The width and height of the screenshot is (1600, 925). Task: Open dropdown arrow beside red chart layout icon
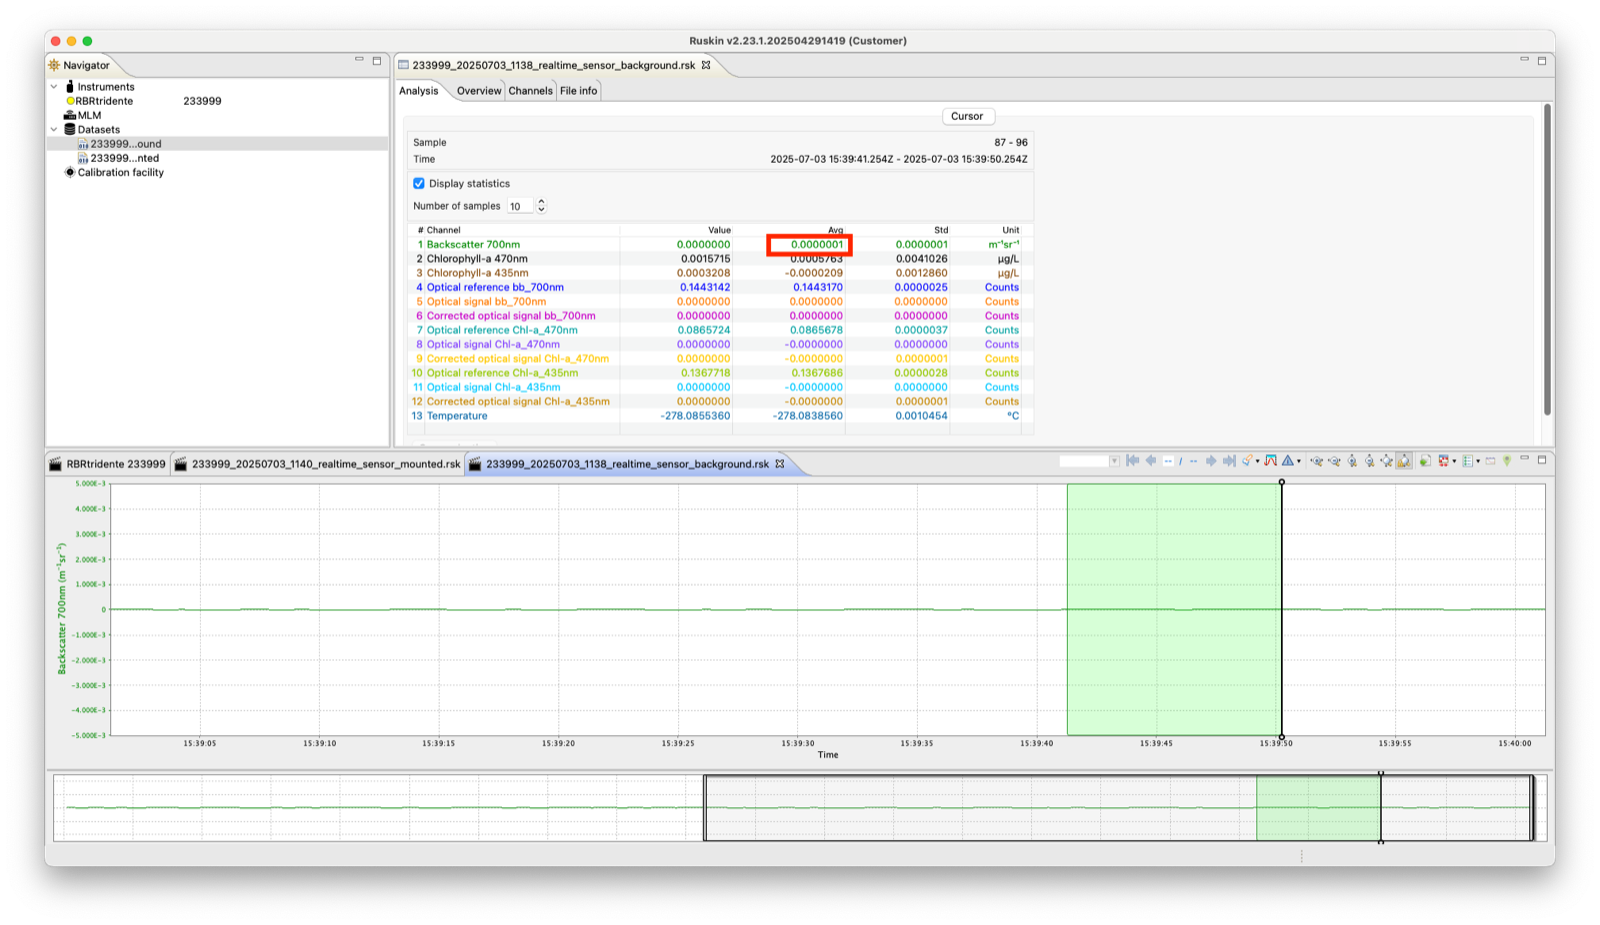tap(1454, 461)
